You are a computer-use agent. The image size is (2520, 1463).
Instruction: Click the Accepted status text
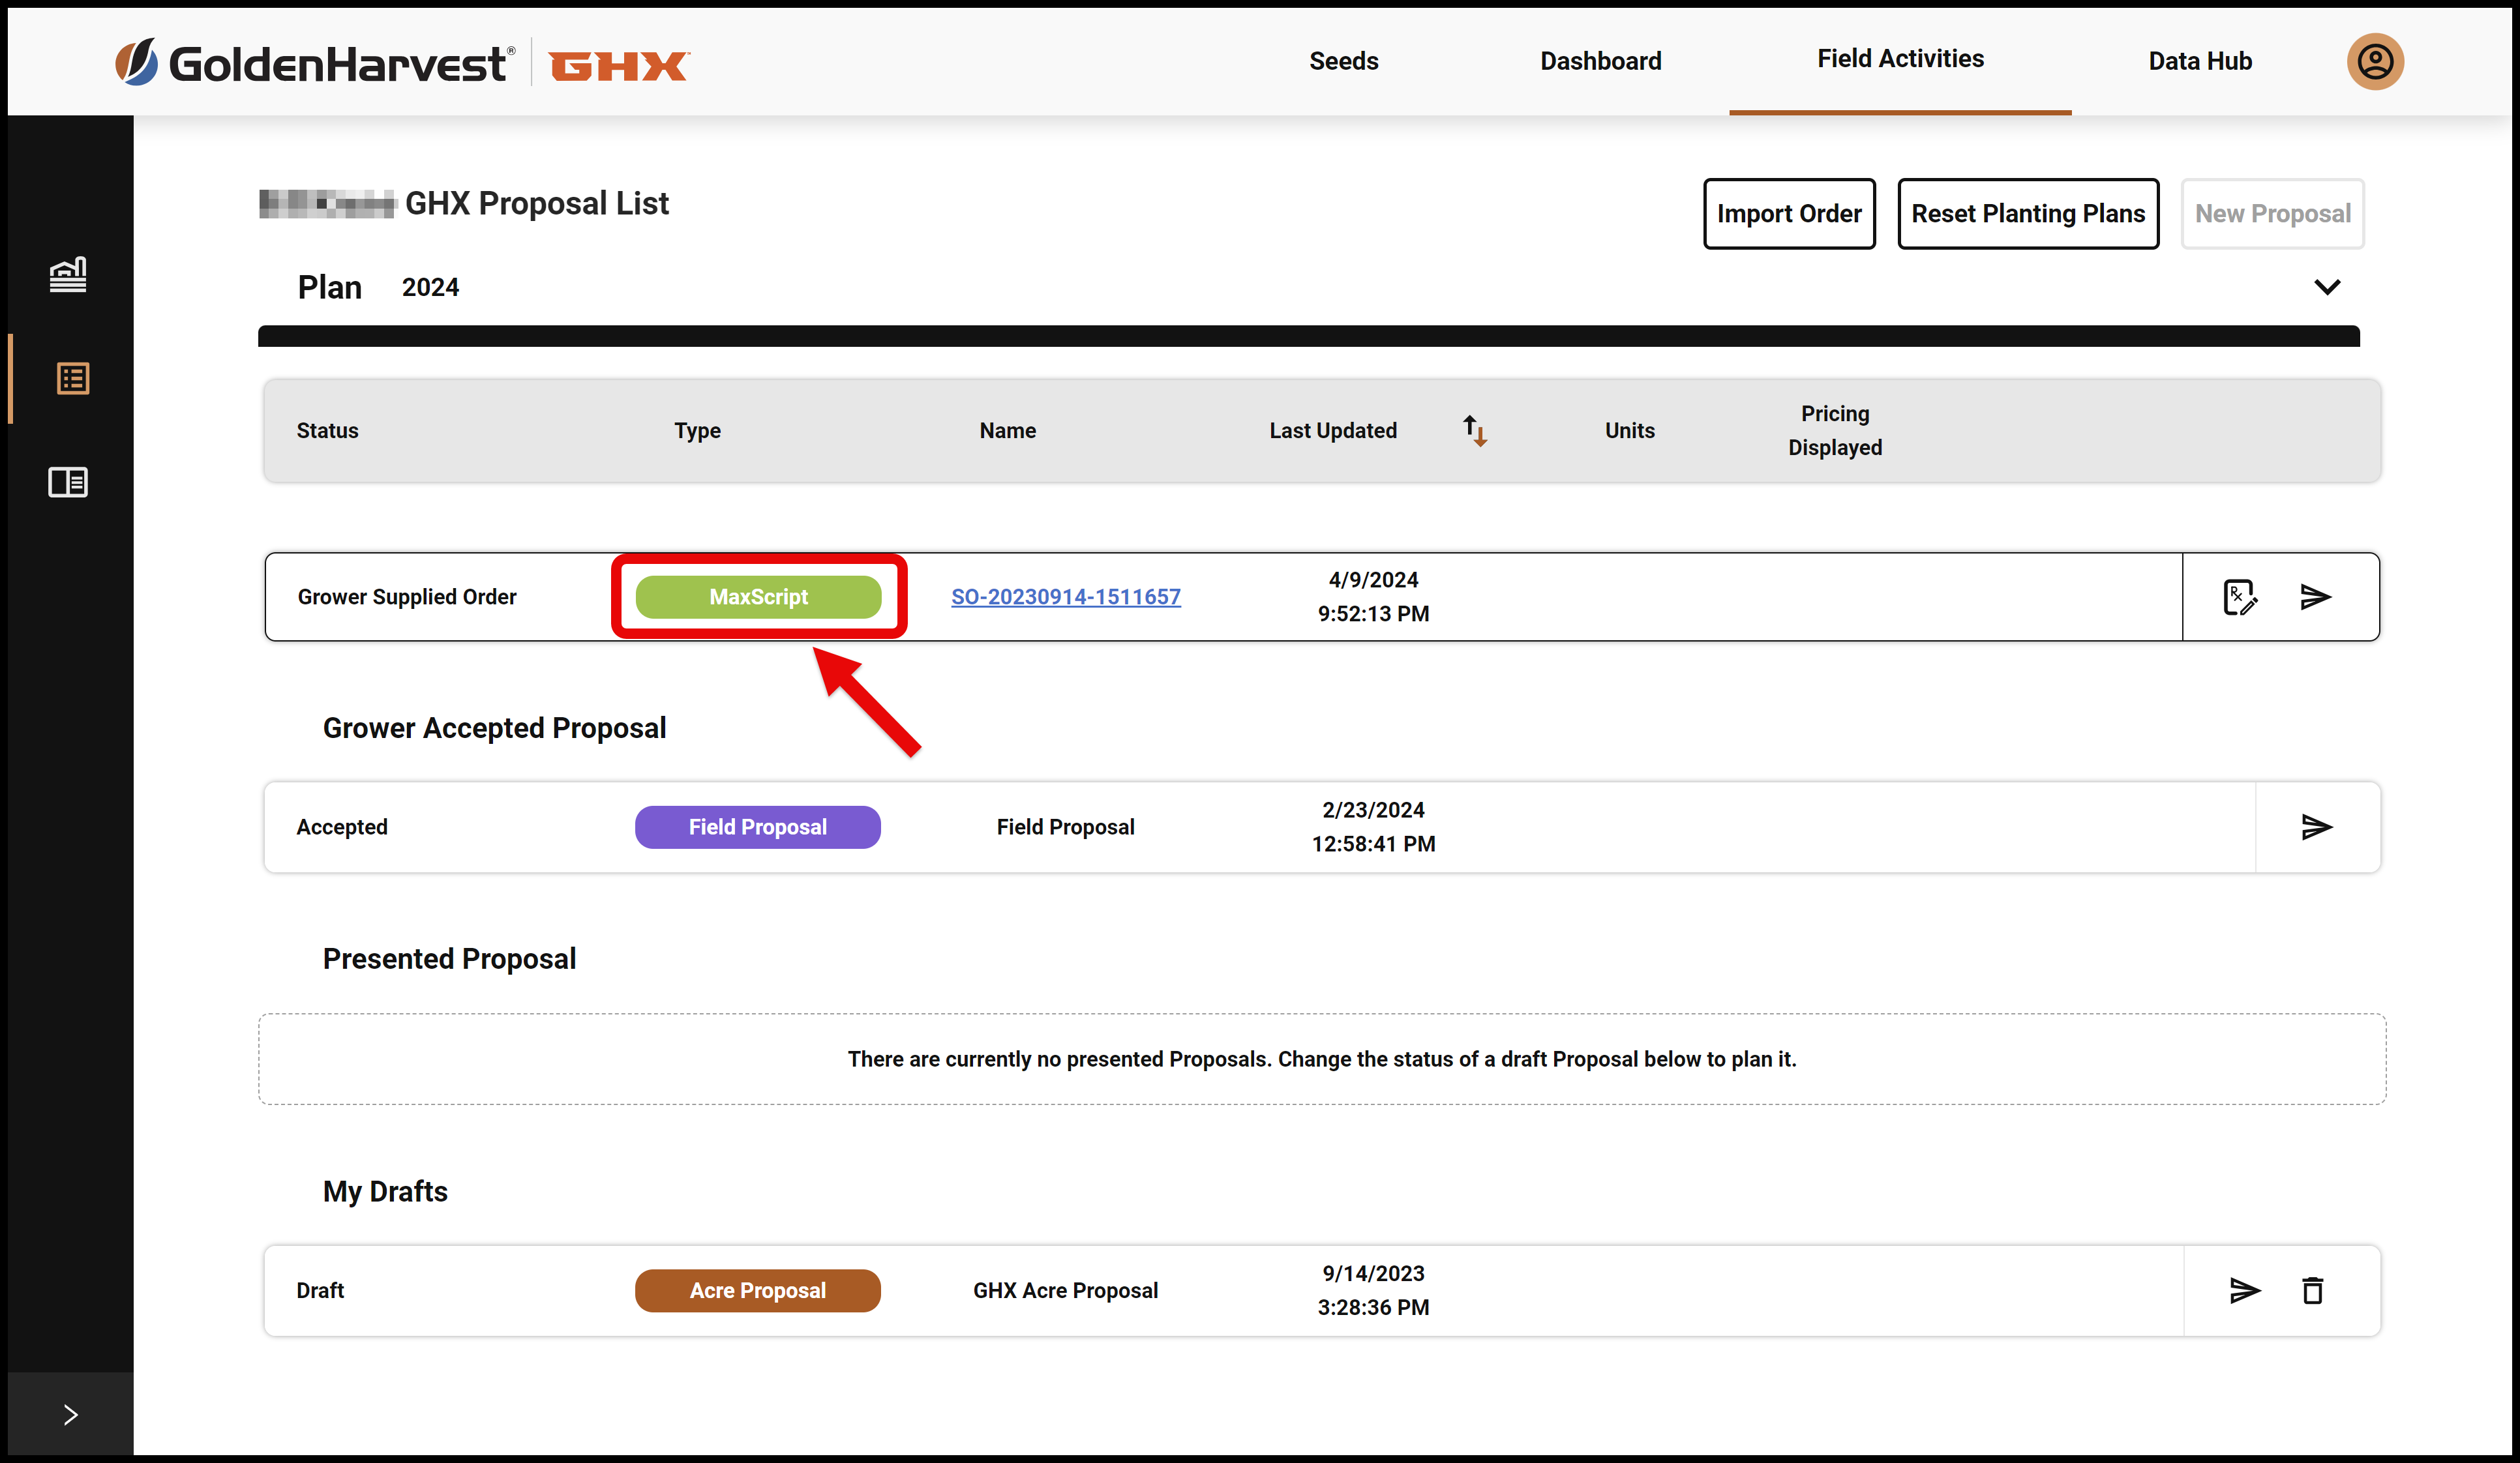[342, 827]
